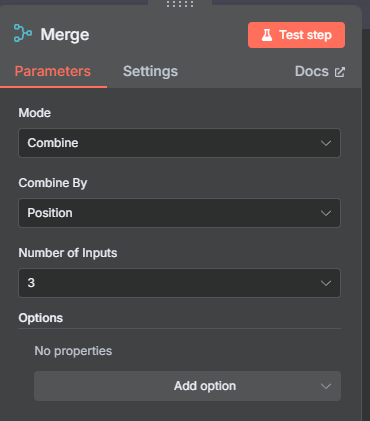This screenshot has width=370, height=421.
Task: Click the Add option dropdown button
Action: (x=187, y=386)
